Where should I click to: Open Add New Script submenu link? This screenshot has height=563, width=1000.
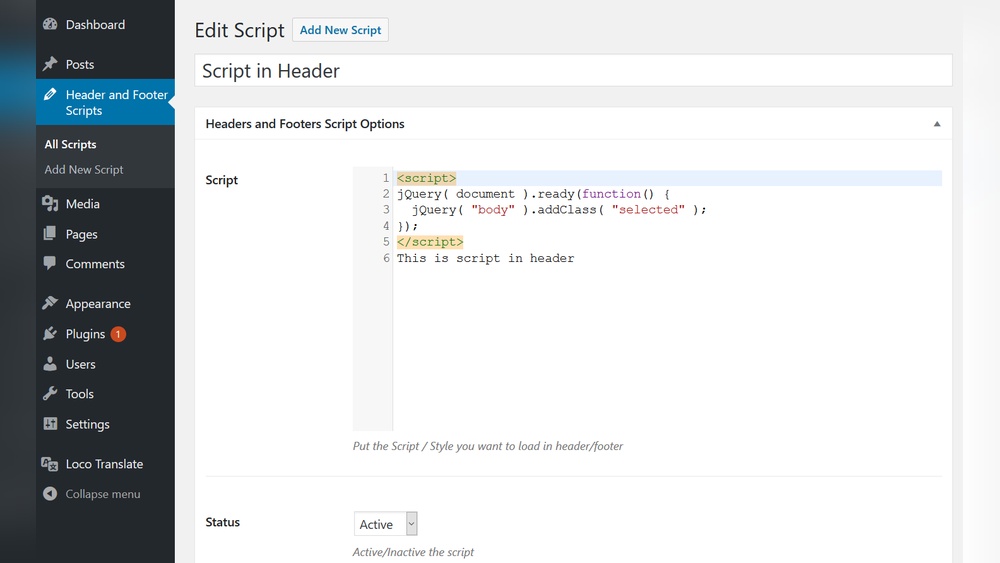coord(84,170)
